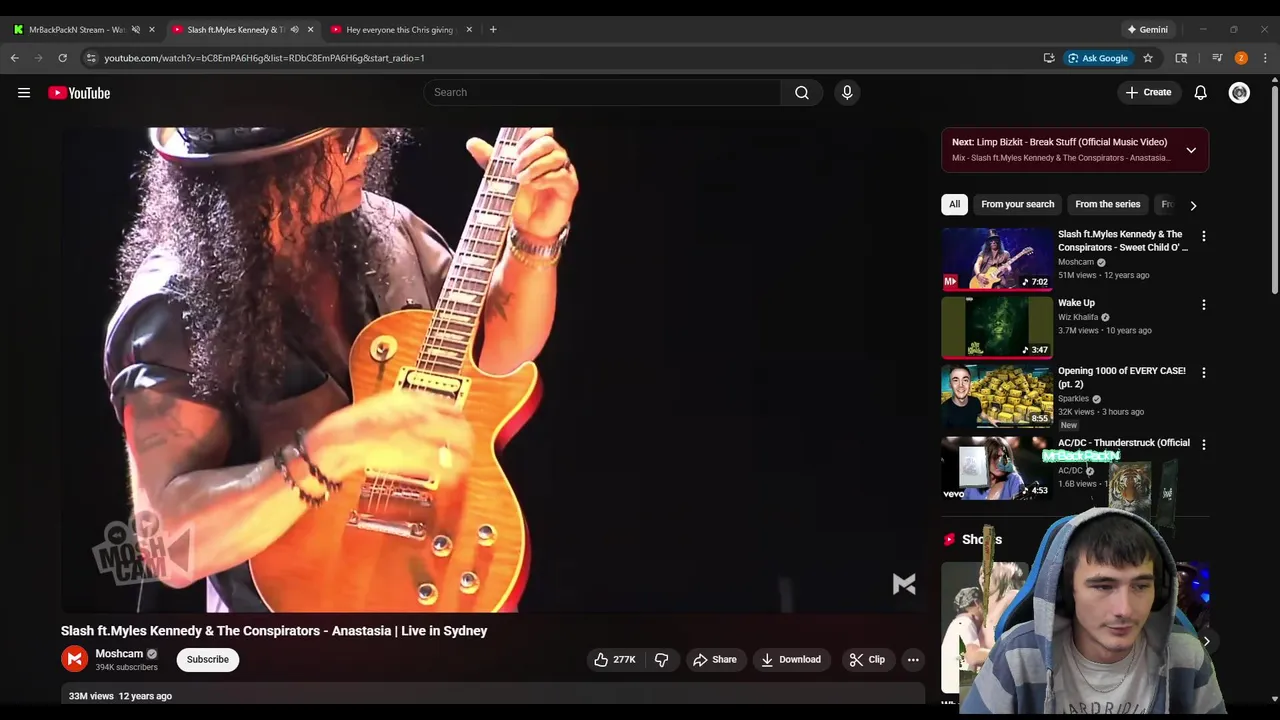Screen dimensions: 1280x720
Task: Bookmark this page with the star icon
Action: point(1148,58)
